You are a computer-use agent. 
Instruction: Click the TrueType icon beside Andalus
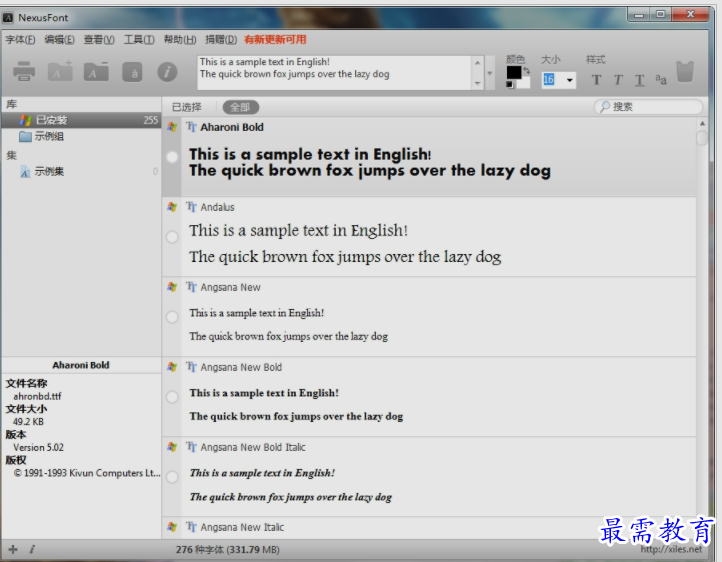(192, 207)
